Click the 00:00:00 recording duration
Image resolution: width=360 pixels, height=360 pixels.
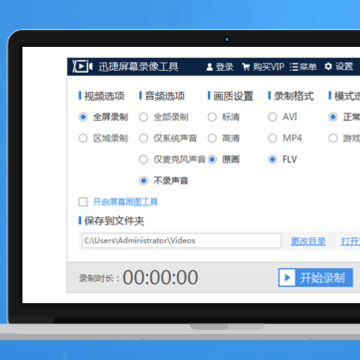tap(160, 277)
